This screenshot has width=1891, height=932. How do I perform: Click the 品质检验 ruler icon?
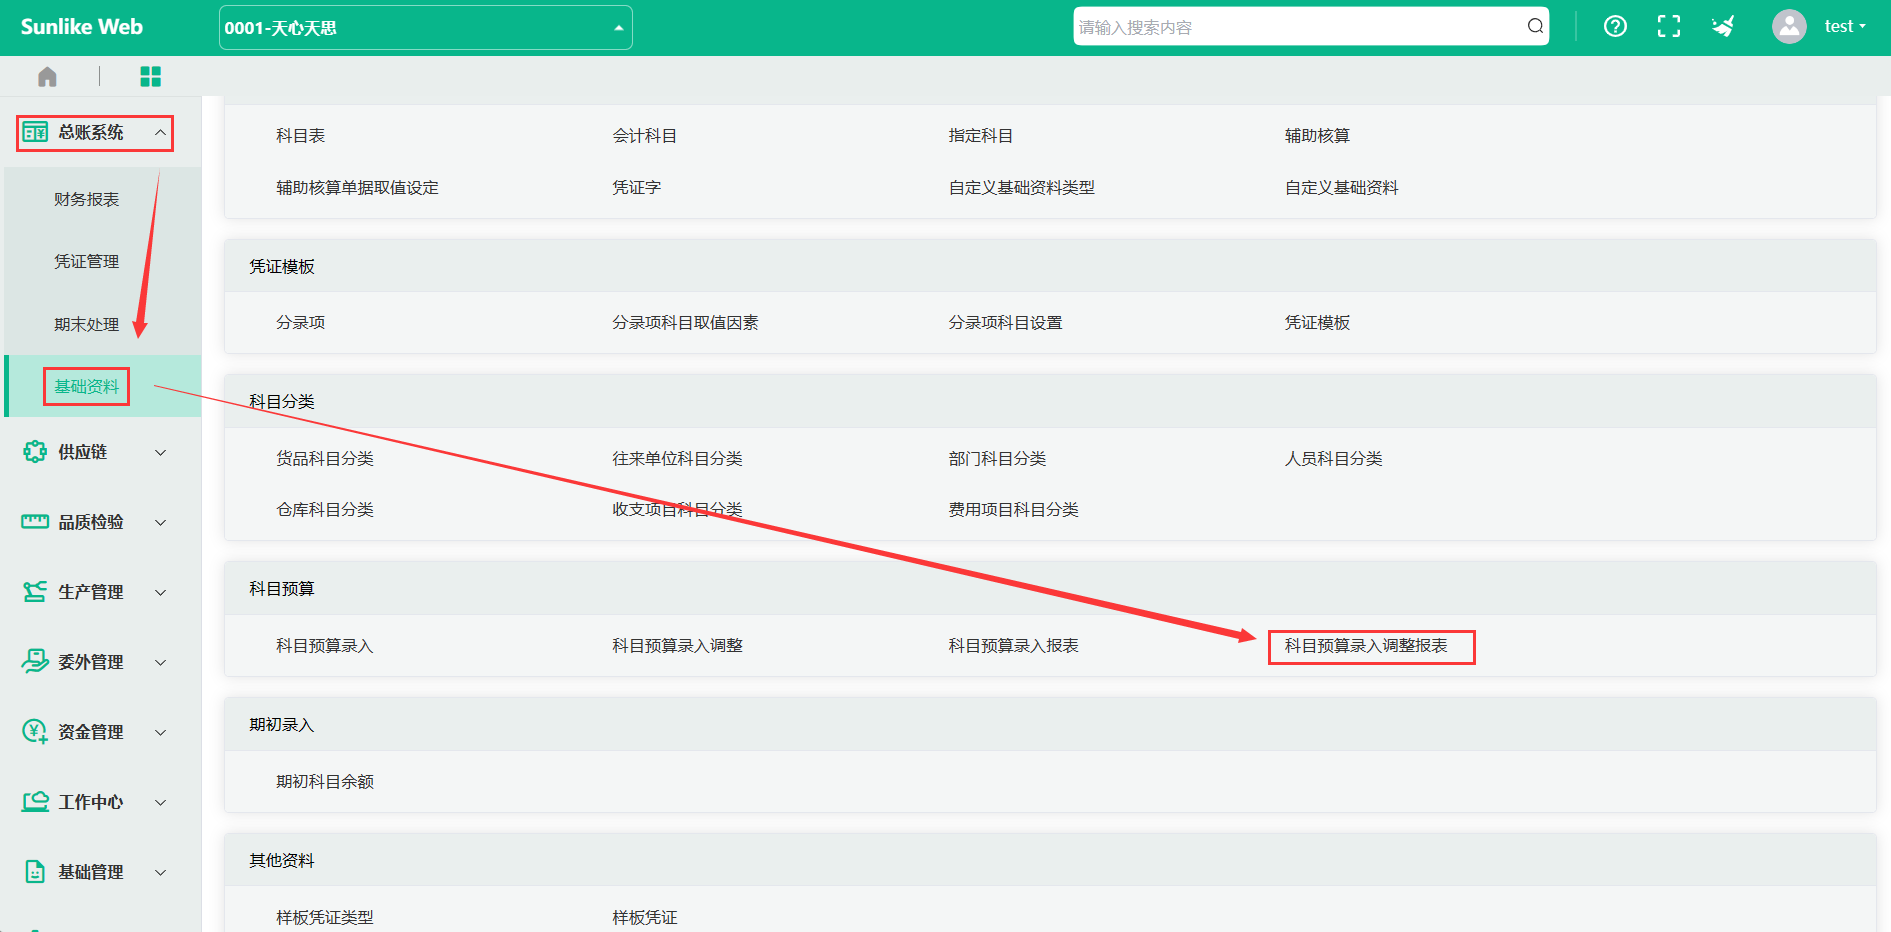(x=35, y=522)
